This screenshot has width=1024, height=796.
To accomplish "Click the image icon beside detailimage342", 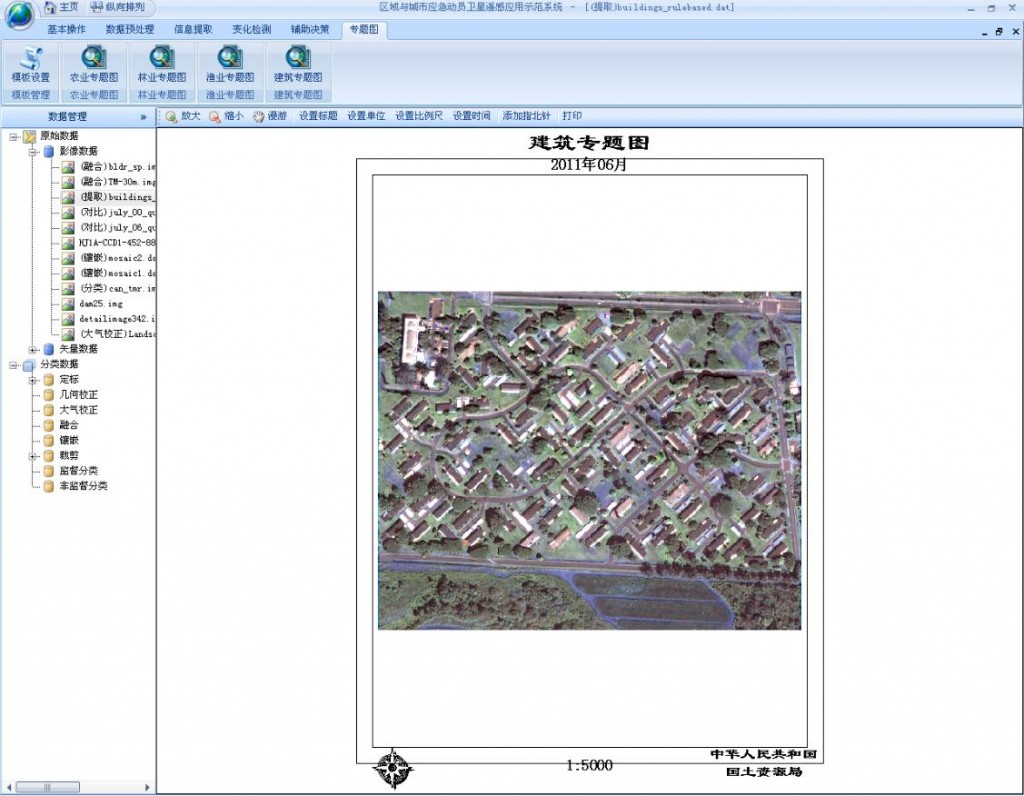I will [68, 319].
